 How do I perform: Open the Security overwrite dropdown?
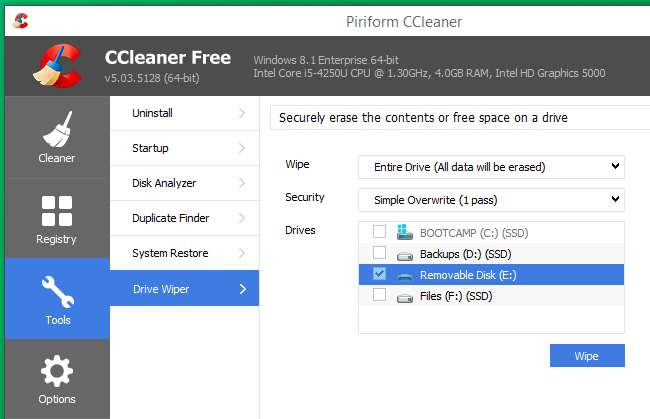pyautogui.click(x=491, y=200)
